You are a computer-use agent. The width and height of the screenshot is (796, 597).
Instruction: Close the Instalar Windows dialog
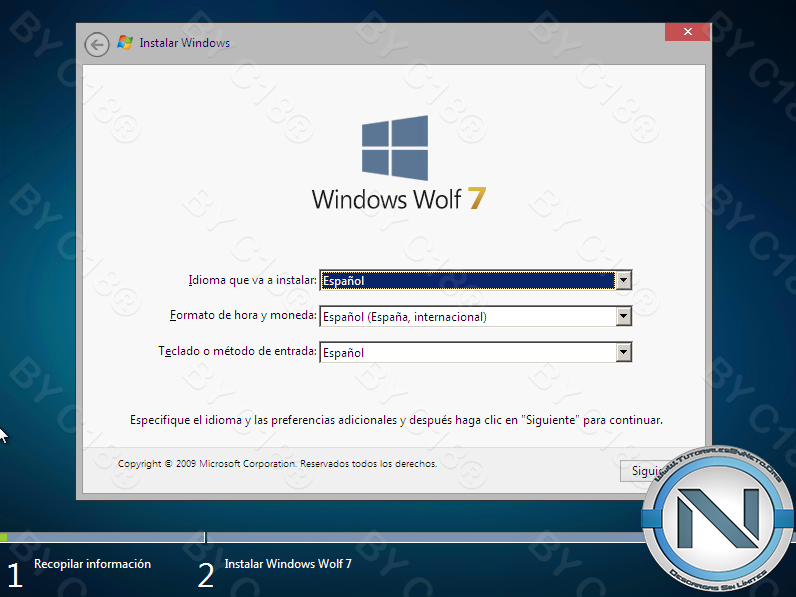click(687, 31)
